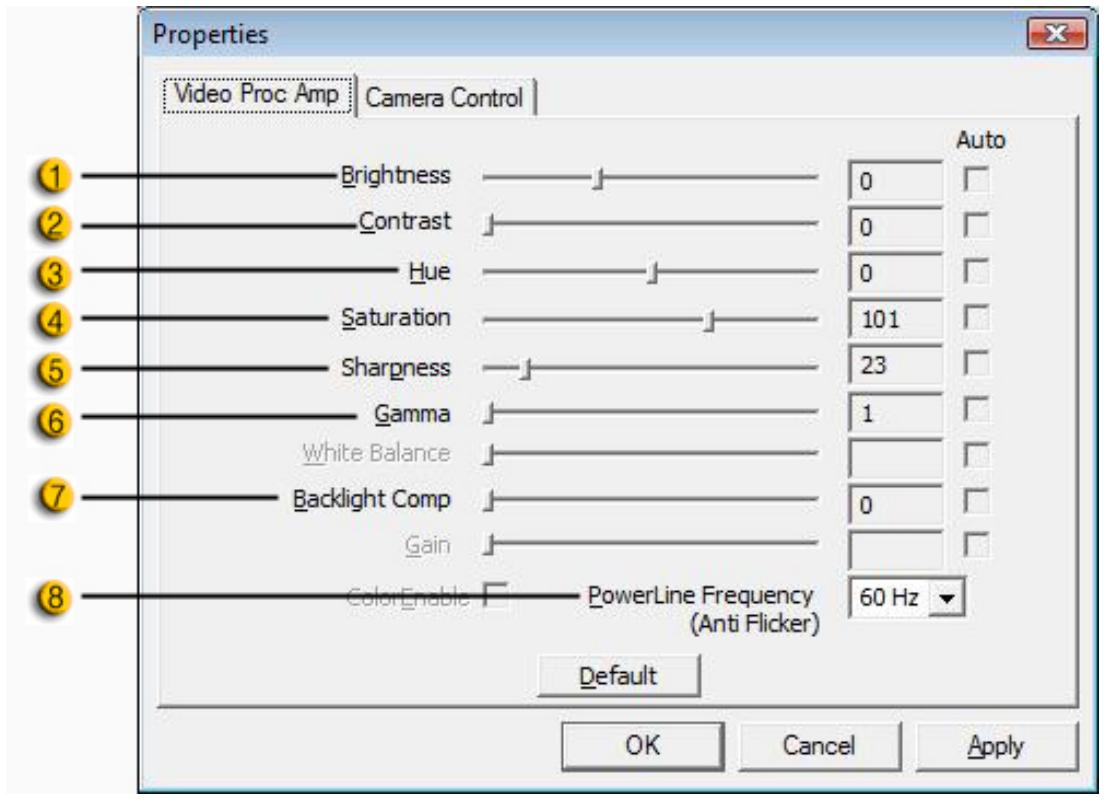
Task: Click the Apply button
Action: [996, 745]
